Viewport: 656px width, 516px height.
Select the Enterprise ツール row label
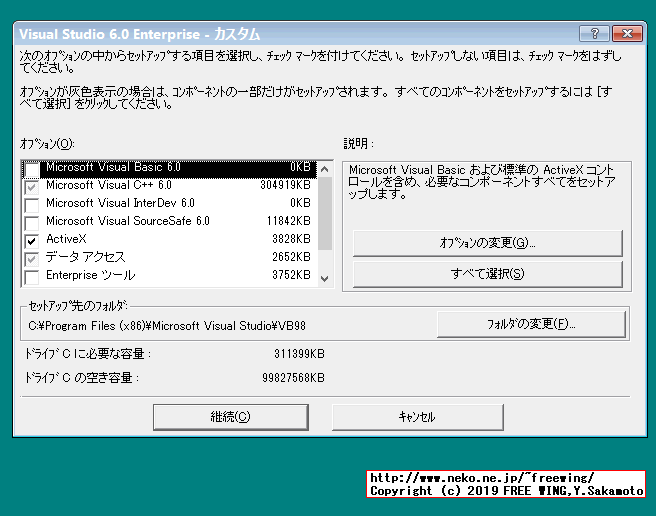click(x=90, y=275)
